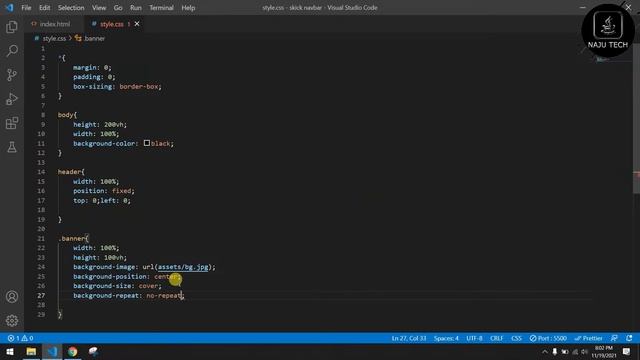Viewport: 640px width, 360px height.
Task: Show hidden system tray icons chevron
Action: [x=544, y=351]
